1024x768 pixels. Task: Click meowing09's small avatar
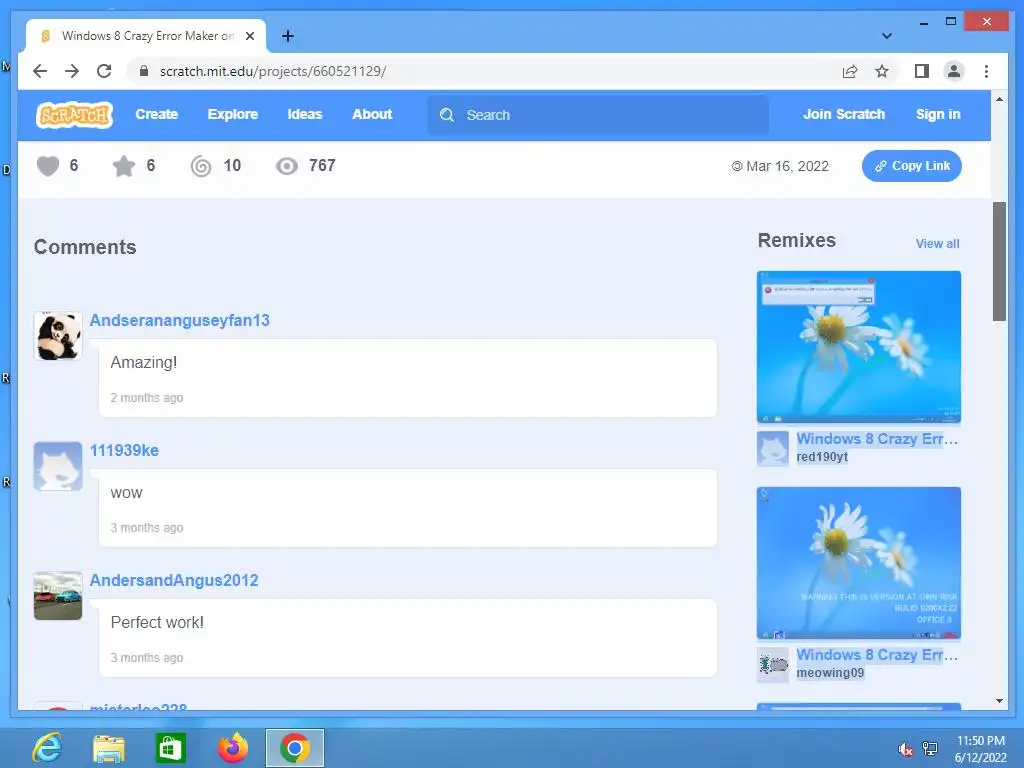click(773, 664)
